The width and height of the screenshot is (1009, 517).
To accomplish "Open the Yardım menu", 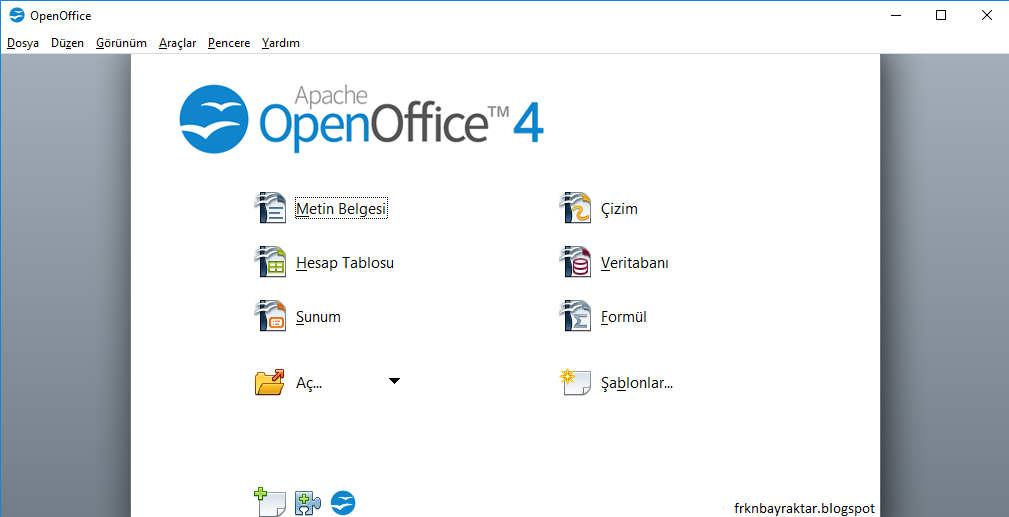I will [x=281, y=43].
